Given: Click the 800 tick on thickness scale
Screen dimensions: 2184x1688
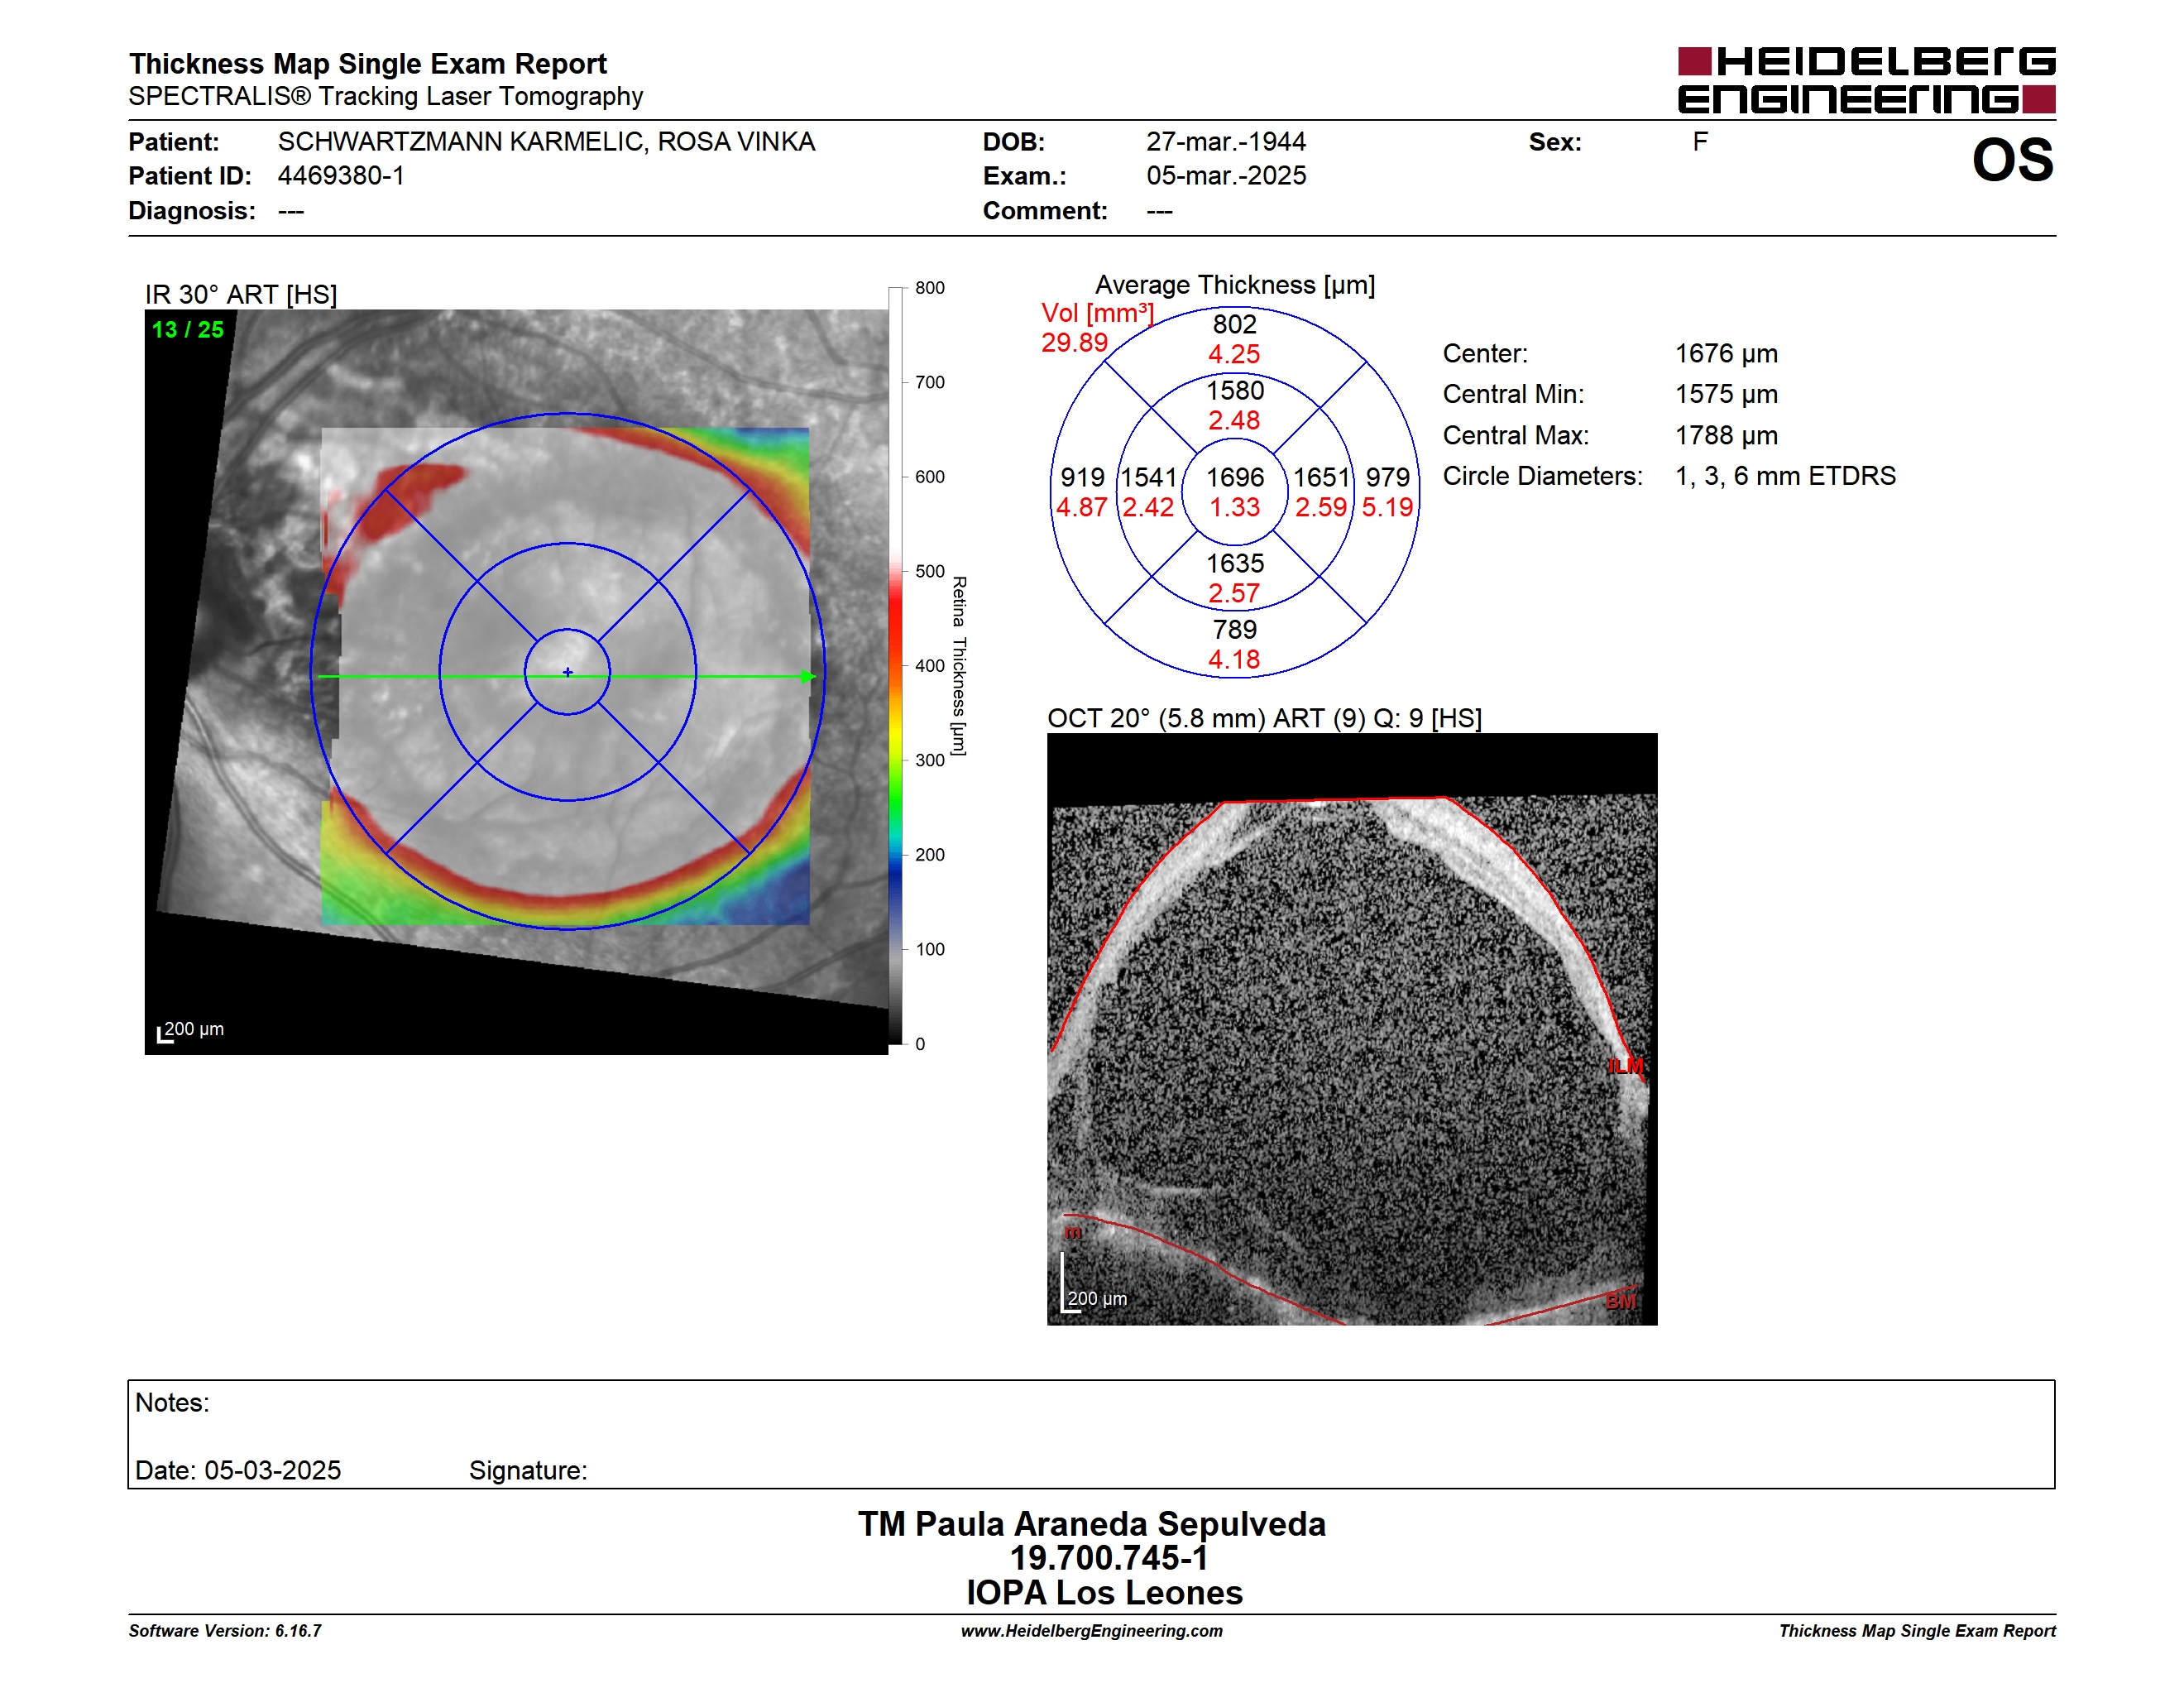Looking at the screenshot, I should point(929,288).
